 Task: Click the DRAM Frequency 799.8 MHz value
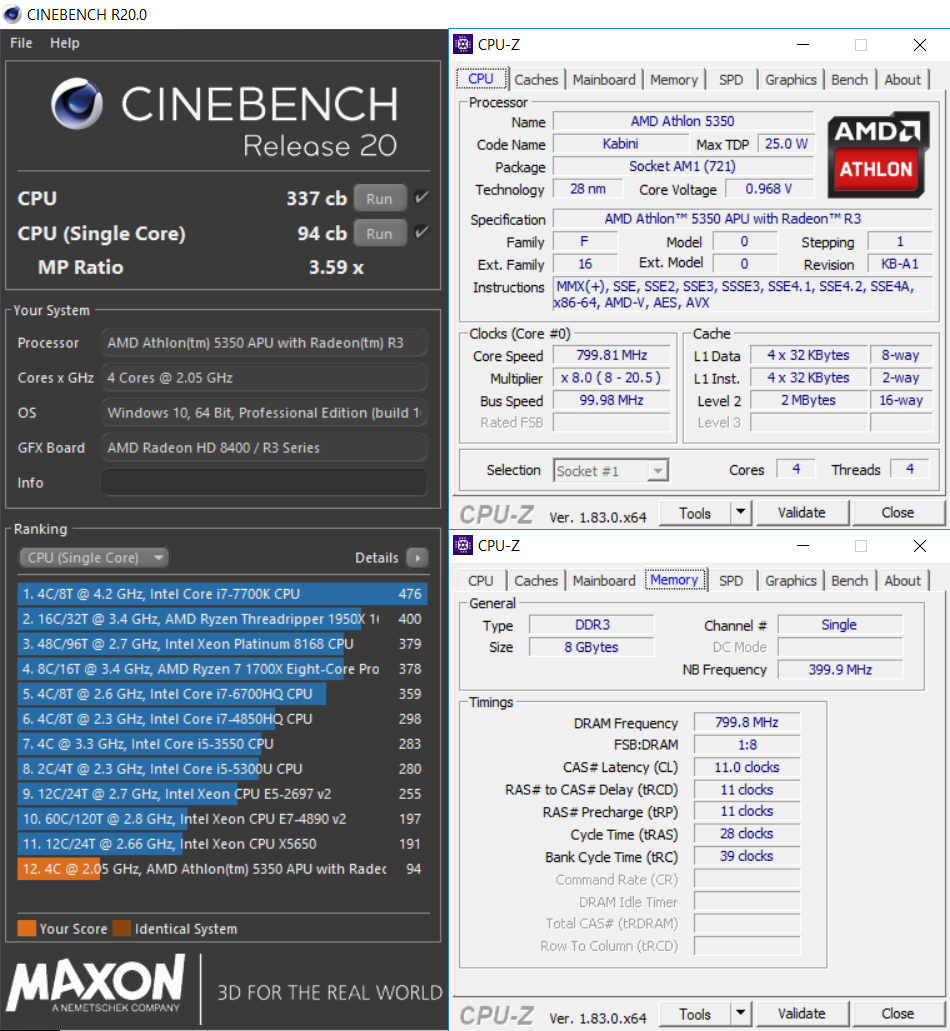click(x=747, y=722)
